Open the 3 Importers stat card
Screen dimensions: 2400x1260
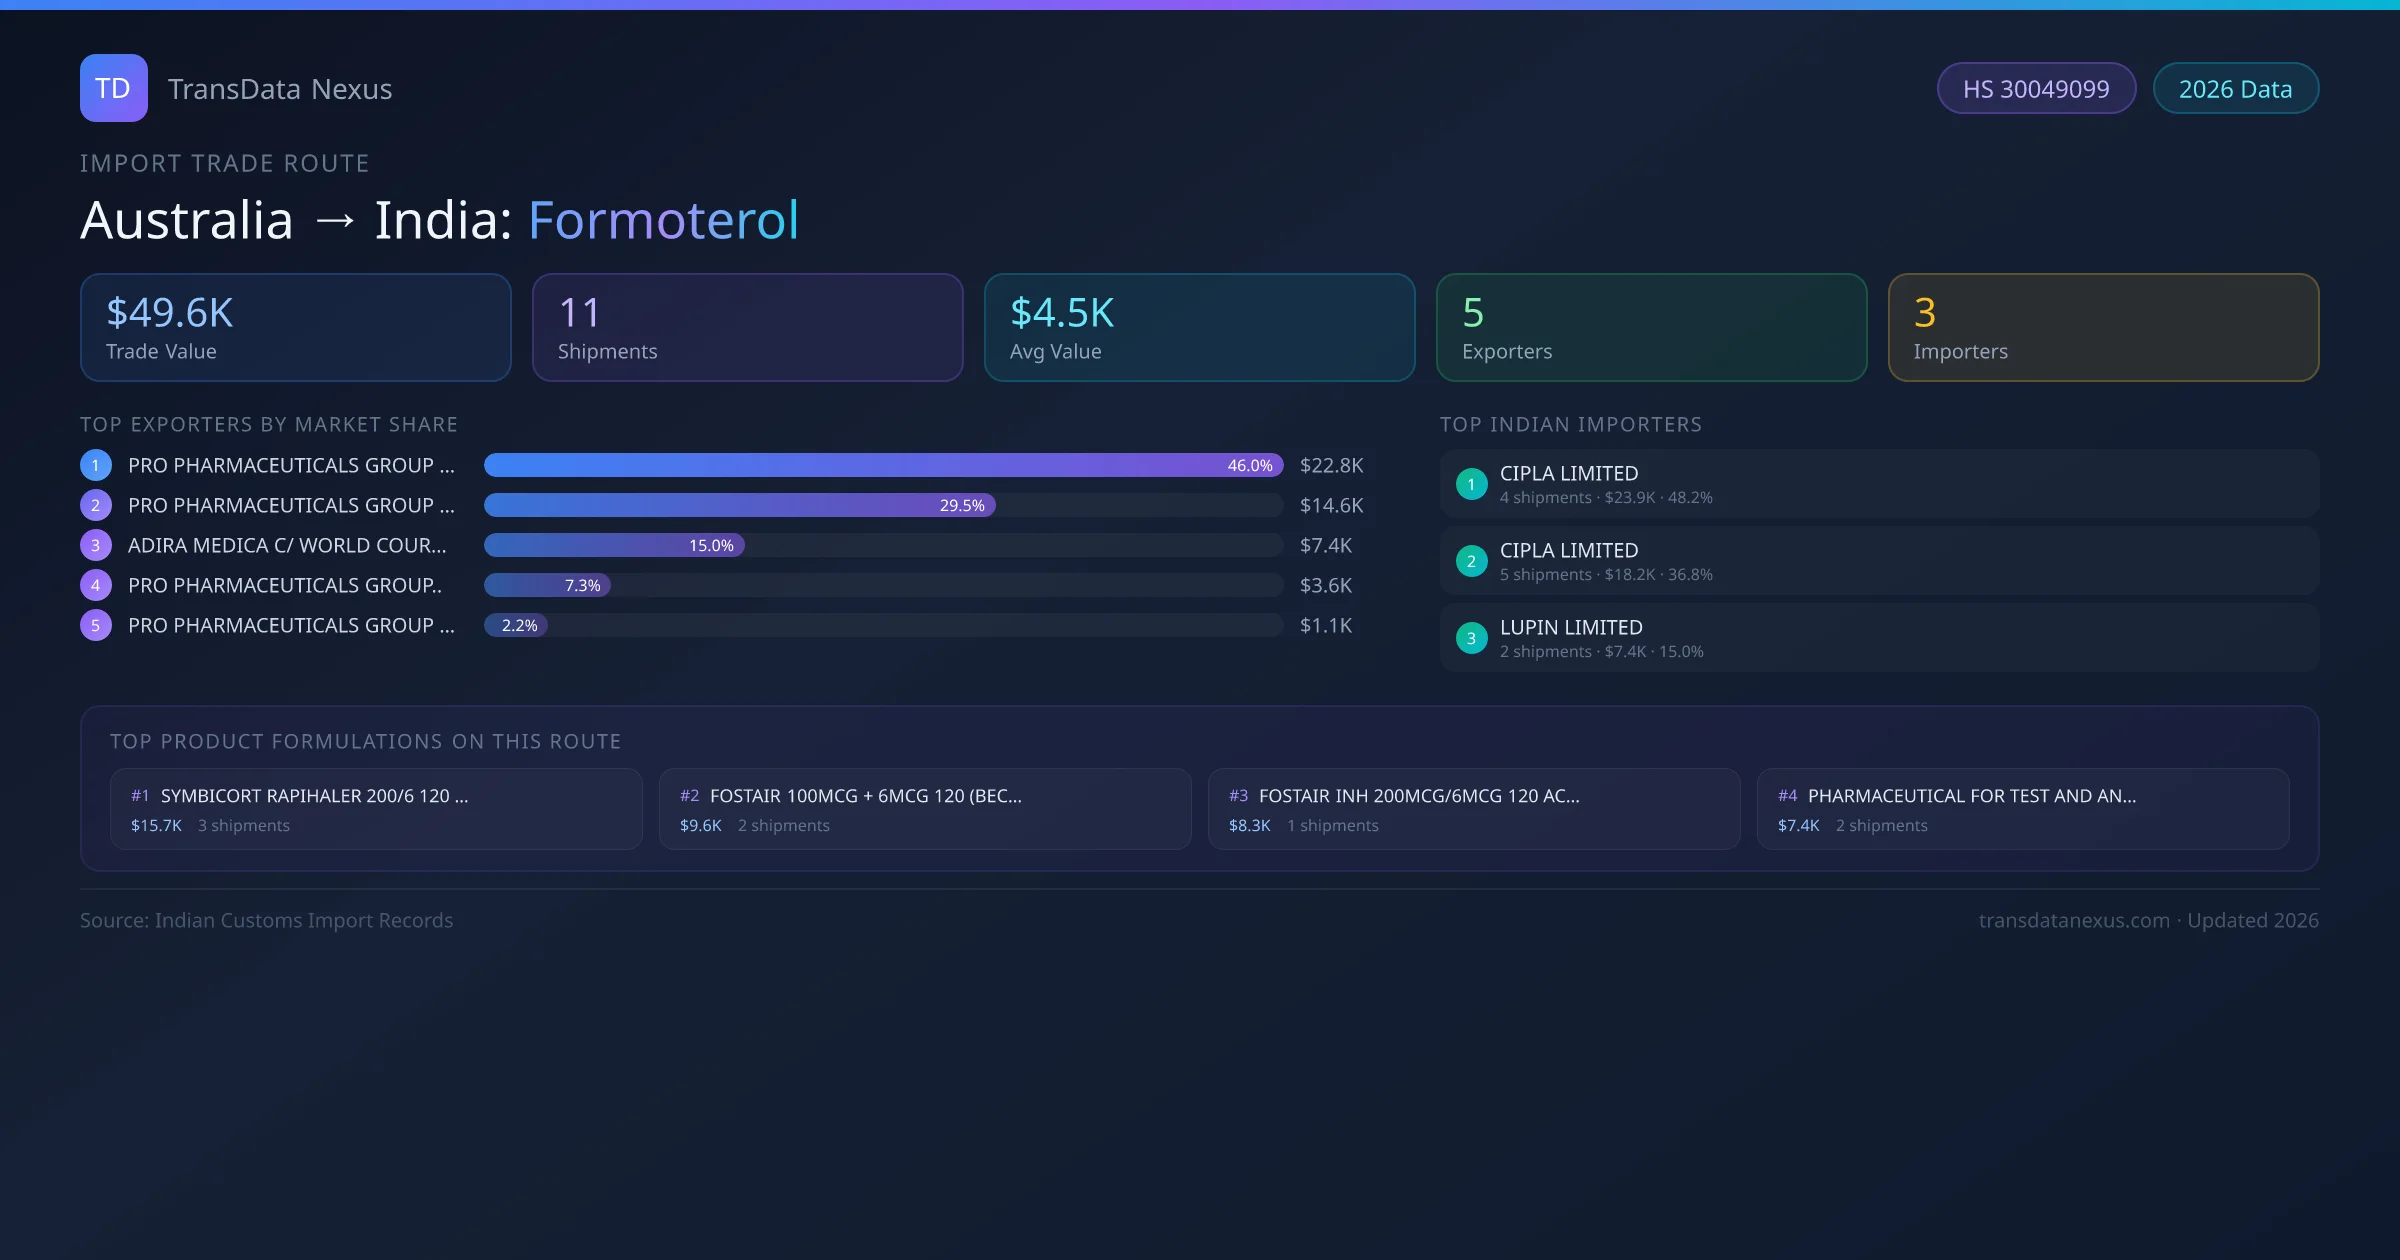(x=2103, y=328)
